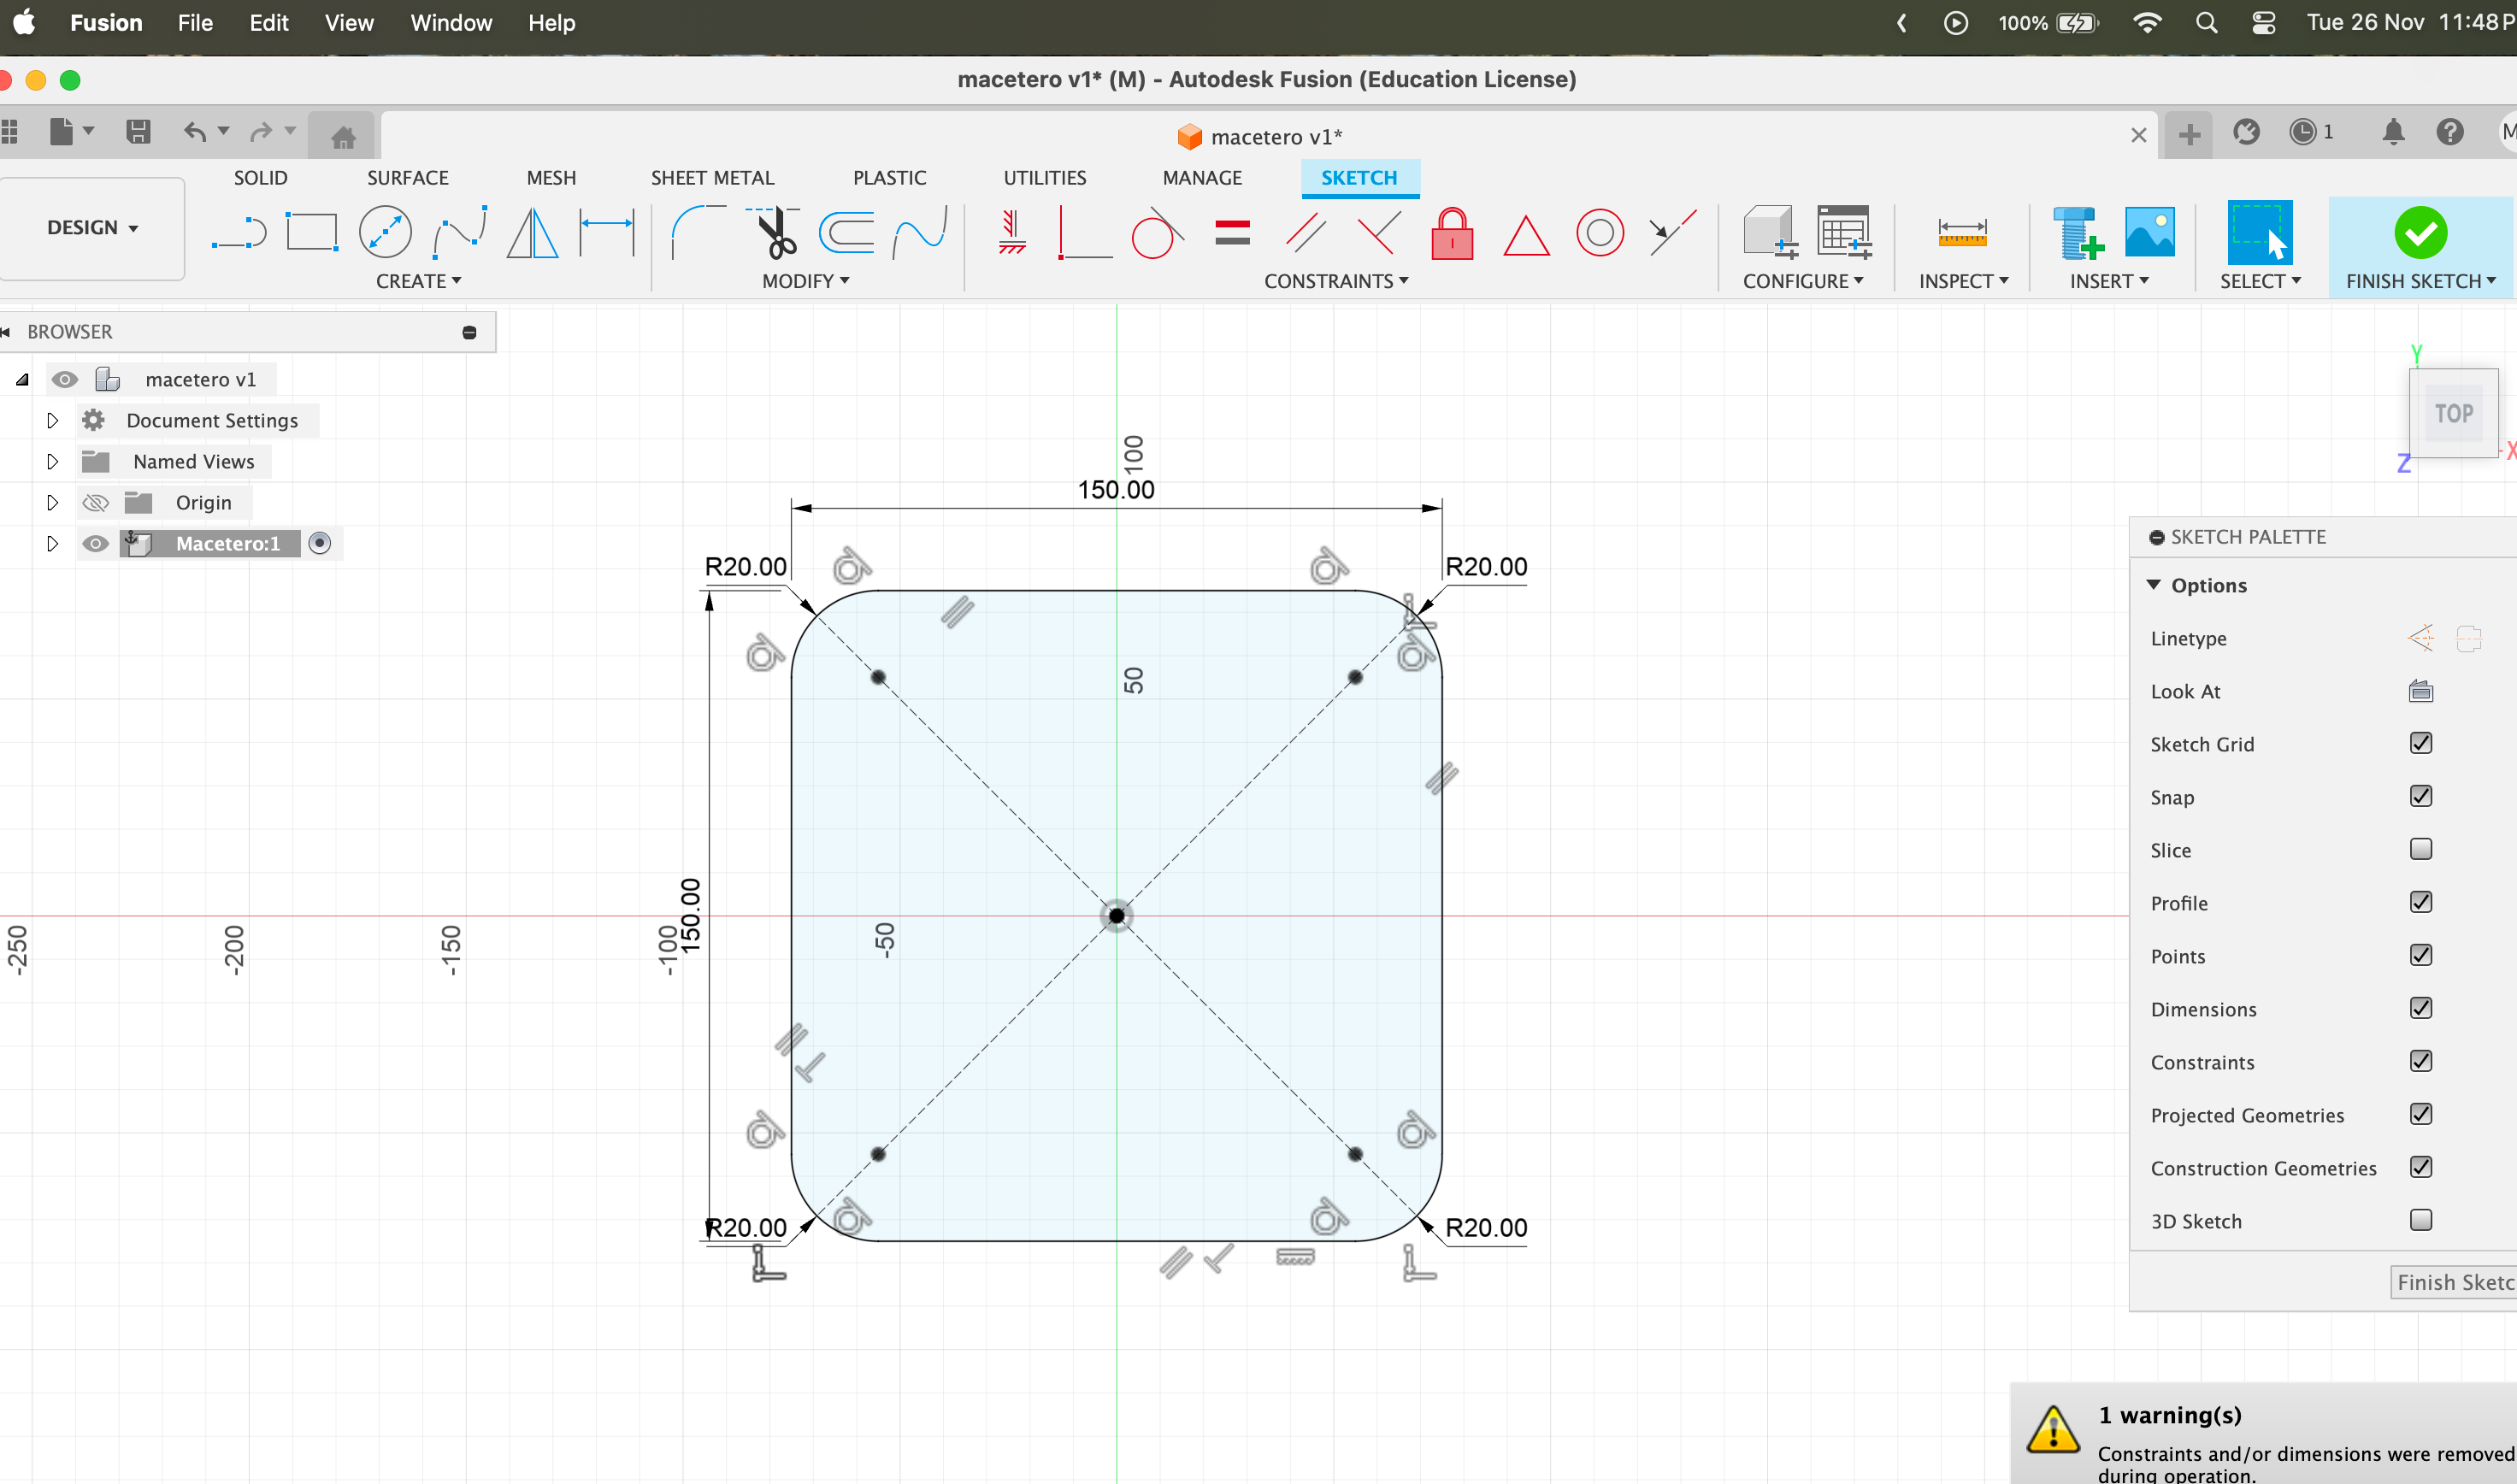2517x1484 pixels.
Task: Toggle the Profile checkbox
Action: point(2420,902)
